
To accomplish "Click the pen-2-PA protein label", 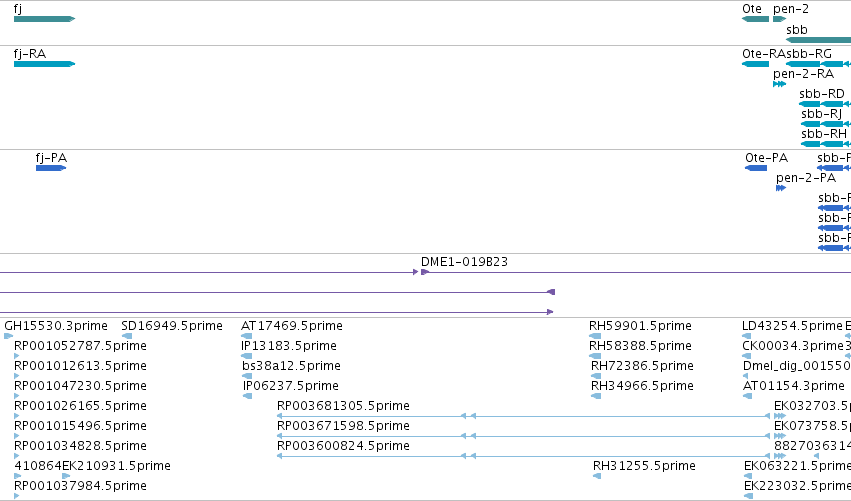I will pyautogui.click(x=806, y=178).
